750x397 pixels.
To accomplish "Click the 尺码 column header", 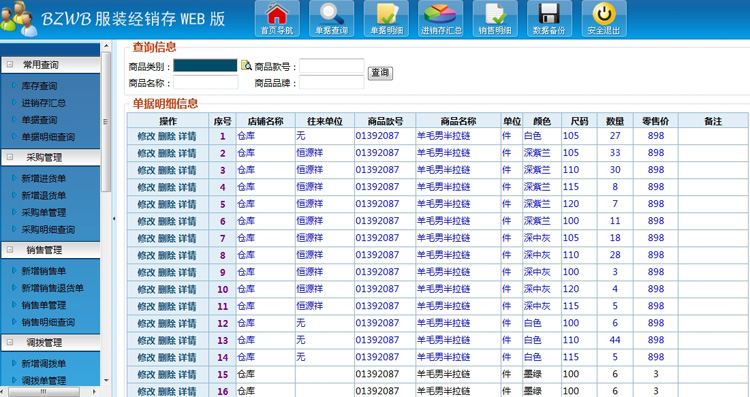I will [579, 121].
